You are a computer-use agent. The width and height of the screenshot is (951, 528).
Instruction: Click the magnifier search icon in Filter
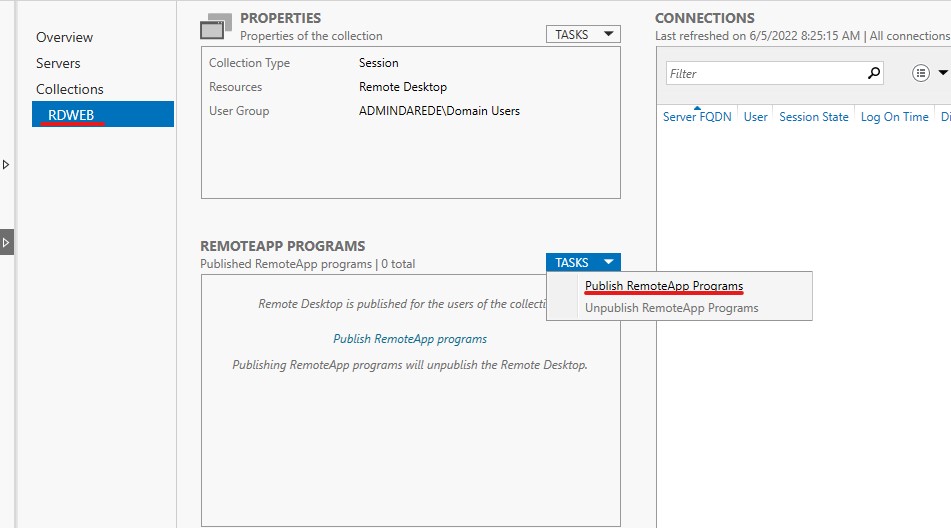pyautogui.click(x=873, y=73)
